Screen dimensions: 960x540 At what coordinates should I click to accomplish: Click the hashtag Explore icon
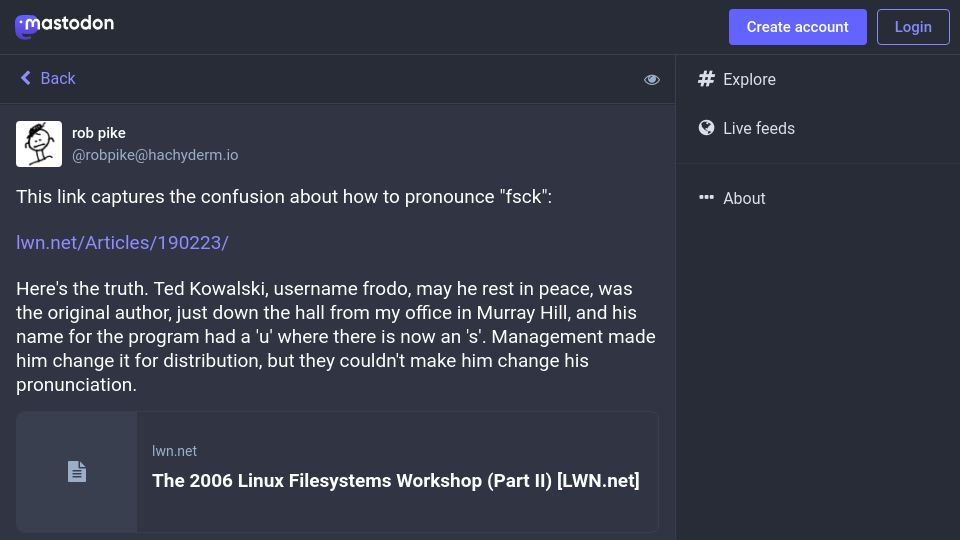(x=707, y=78)
